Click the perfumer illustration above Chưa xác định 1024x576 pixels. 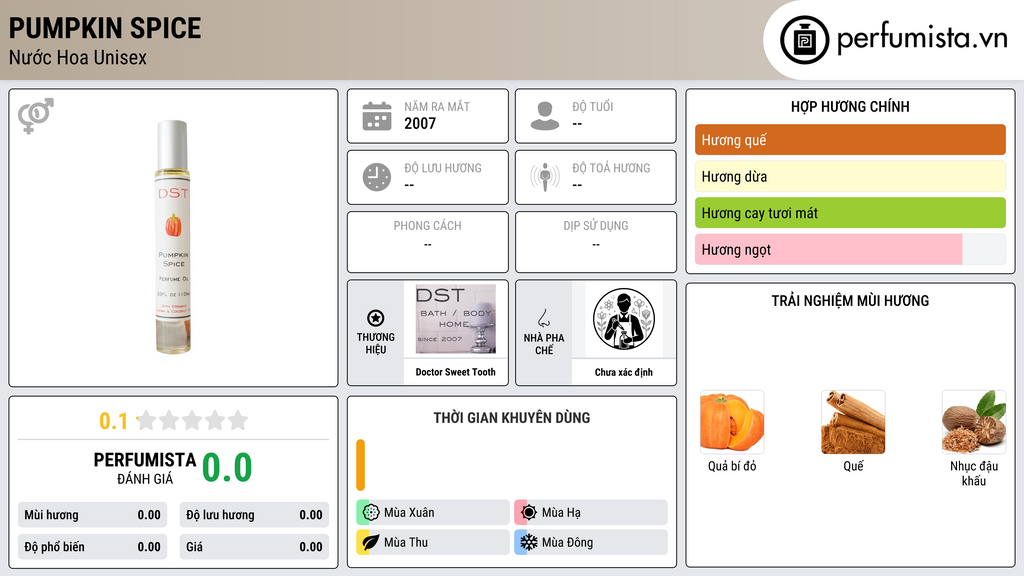(x=624, y=319)
